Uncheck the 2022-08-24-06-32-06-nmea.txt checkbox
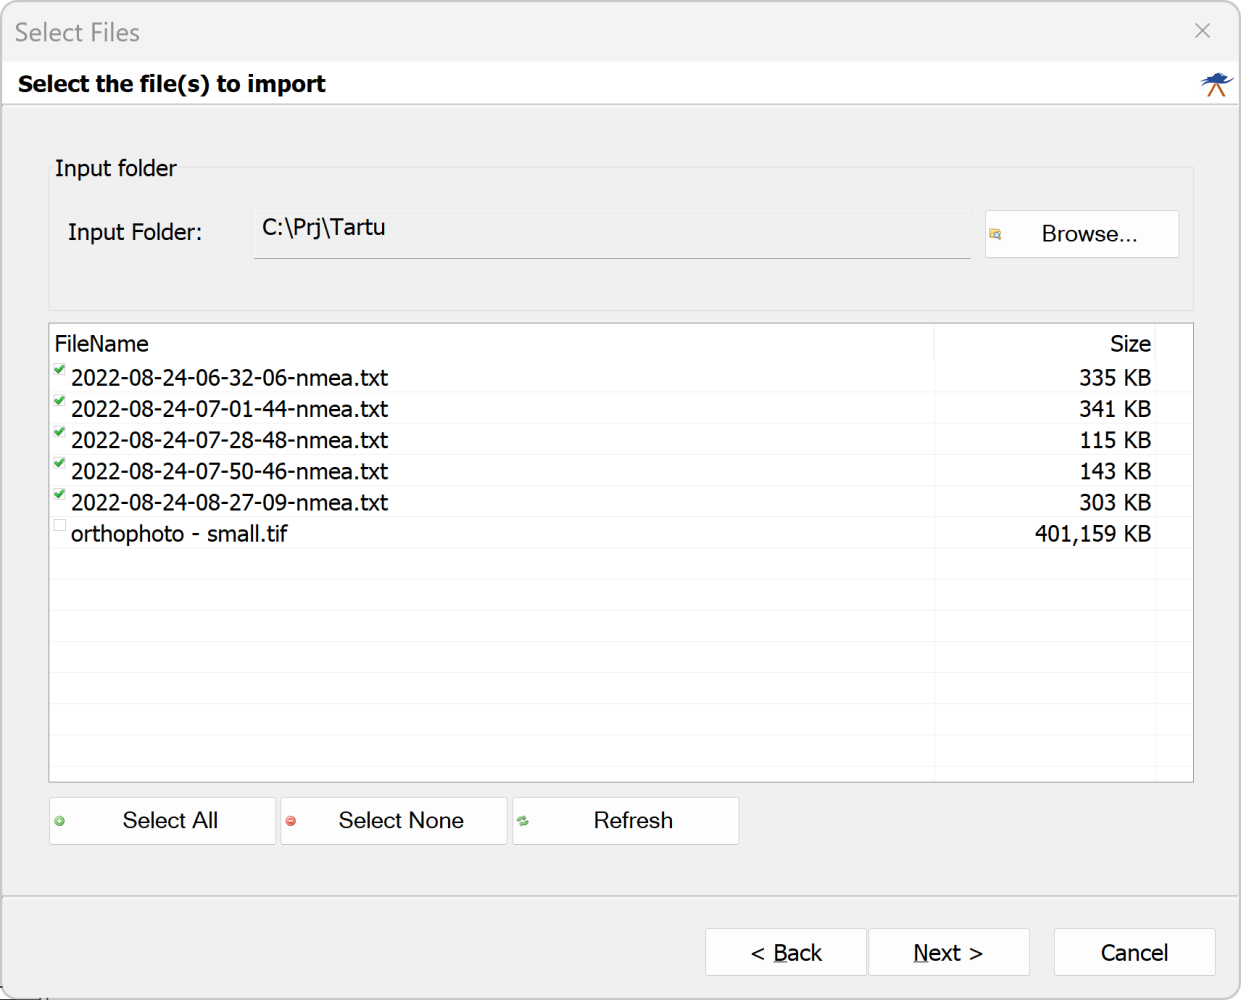The height and width of the screenshot is (1000, 1241). tap(60, 370)
